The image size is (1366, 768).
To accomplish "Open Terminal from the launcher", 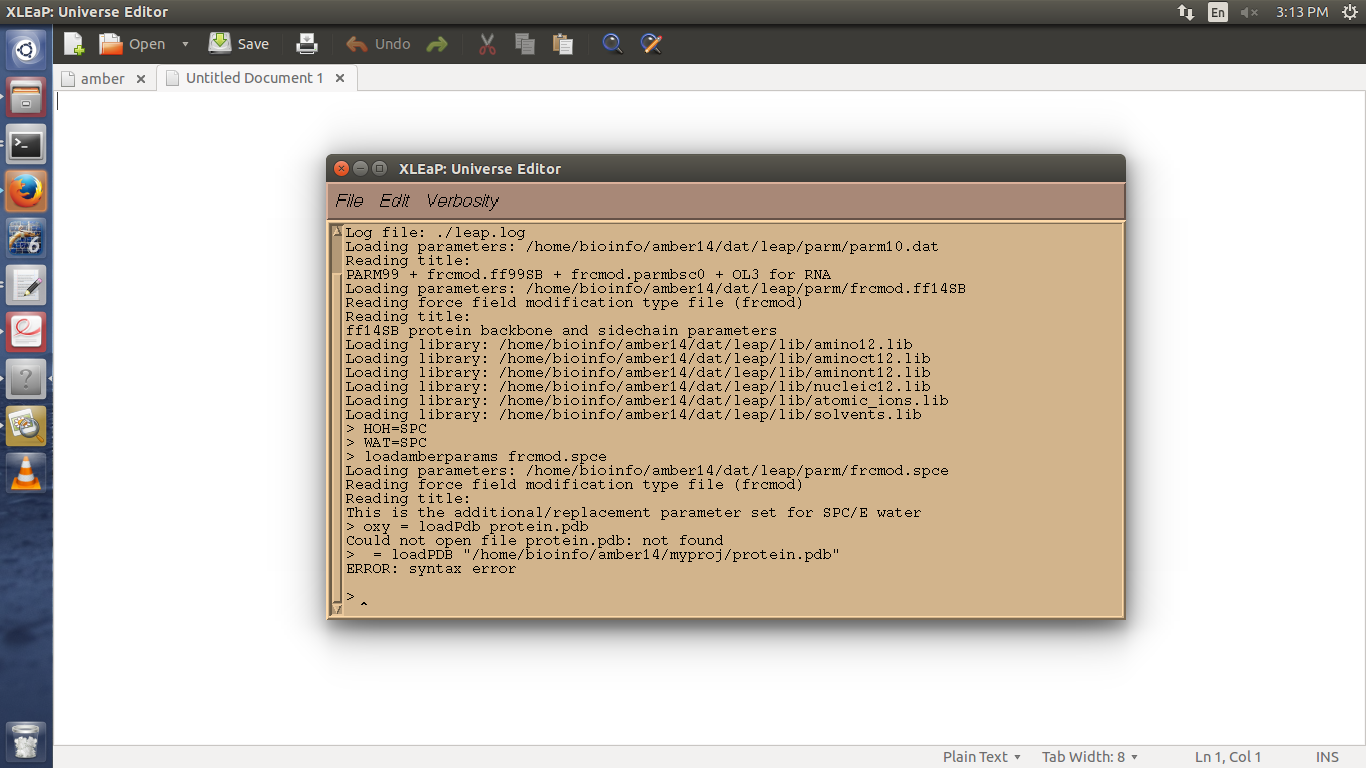I will pyautogui.click(x=26, y=144).
